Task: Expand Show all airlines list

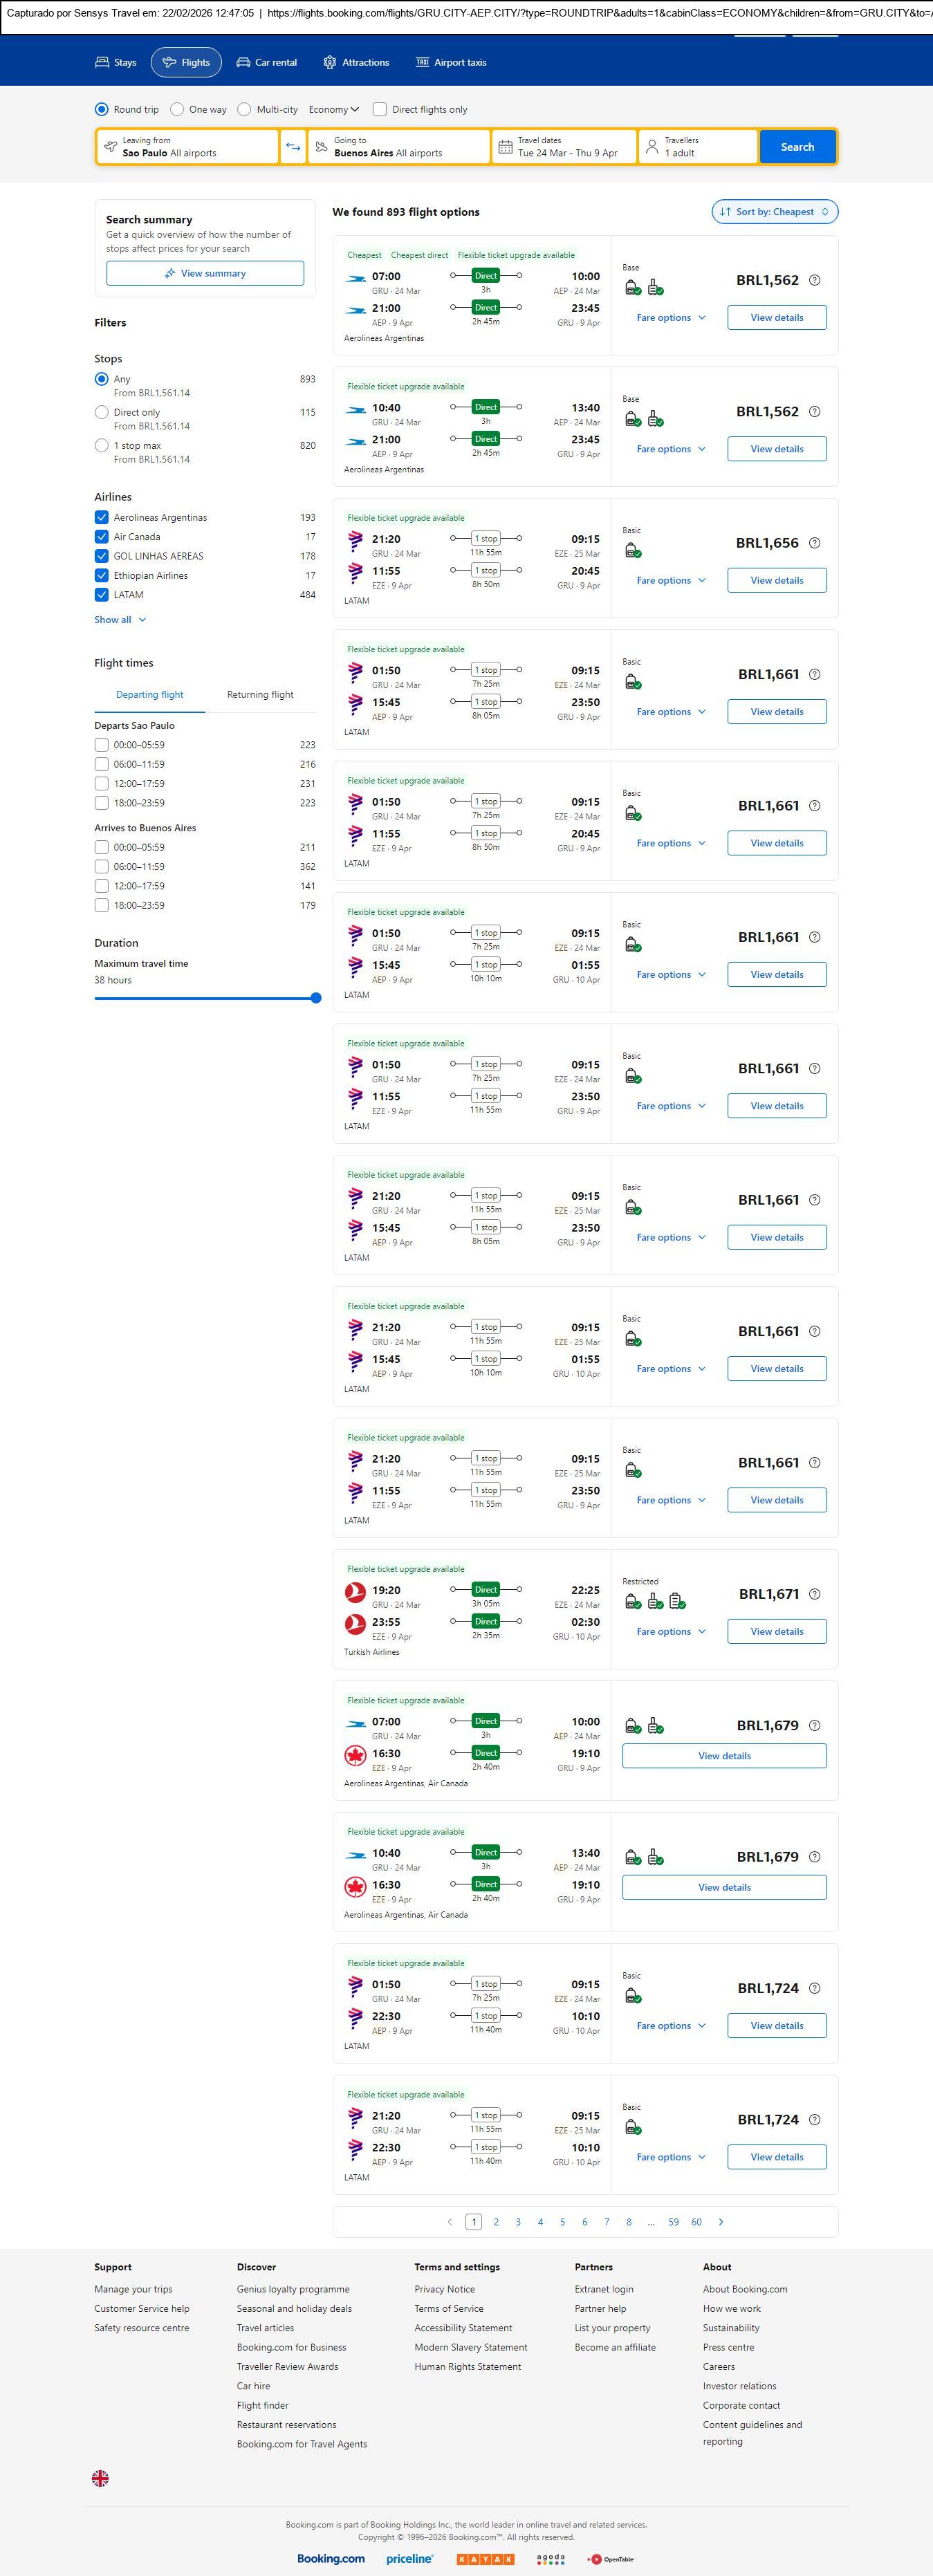Action: coord(120,620)
